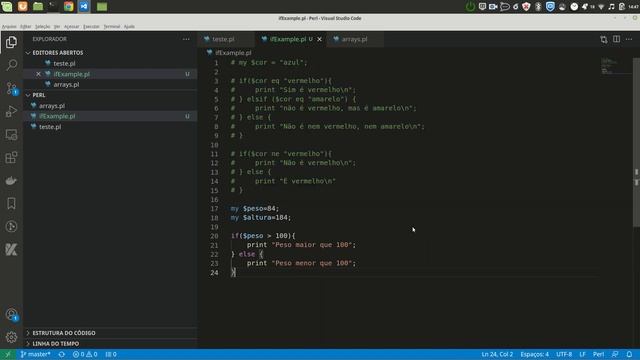Close ifExample.pl in open editors list

pyautogui.click(x=38, y=74)
